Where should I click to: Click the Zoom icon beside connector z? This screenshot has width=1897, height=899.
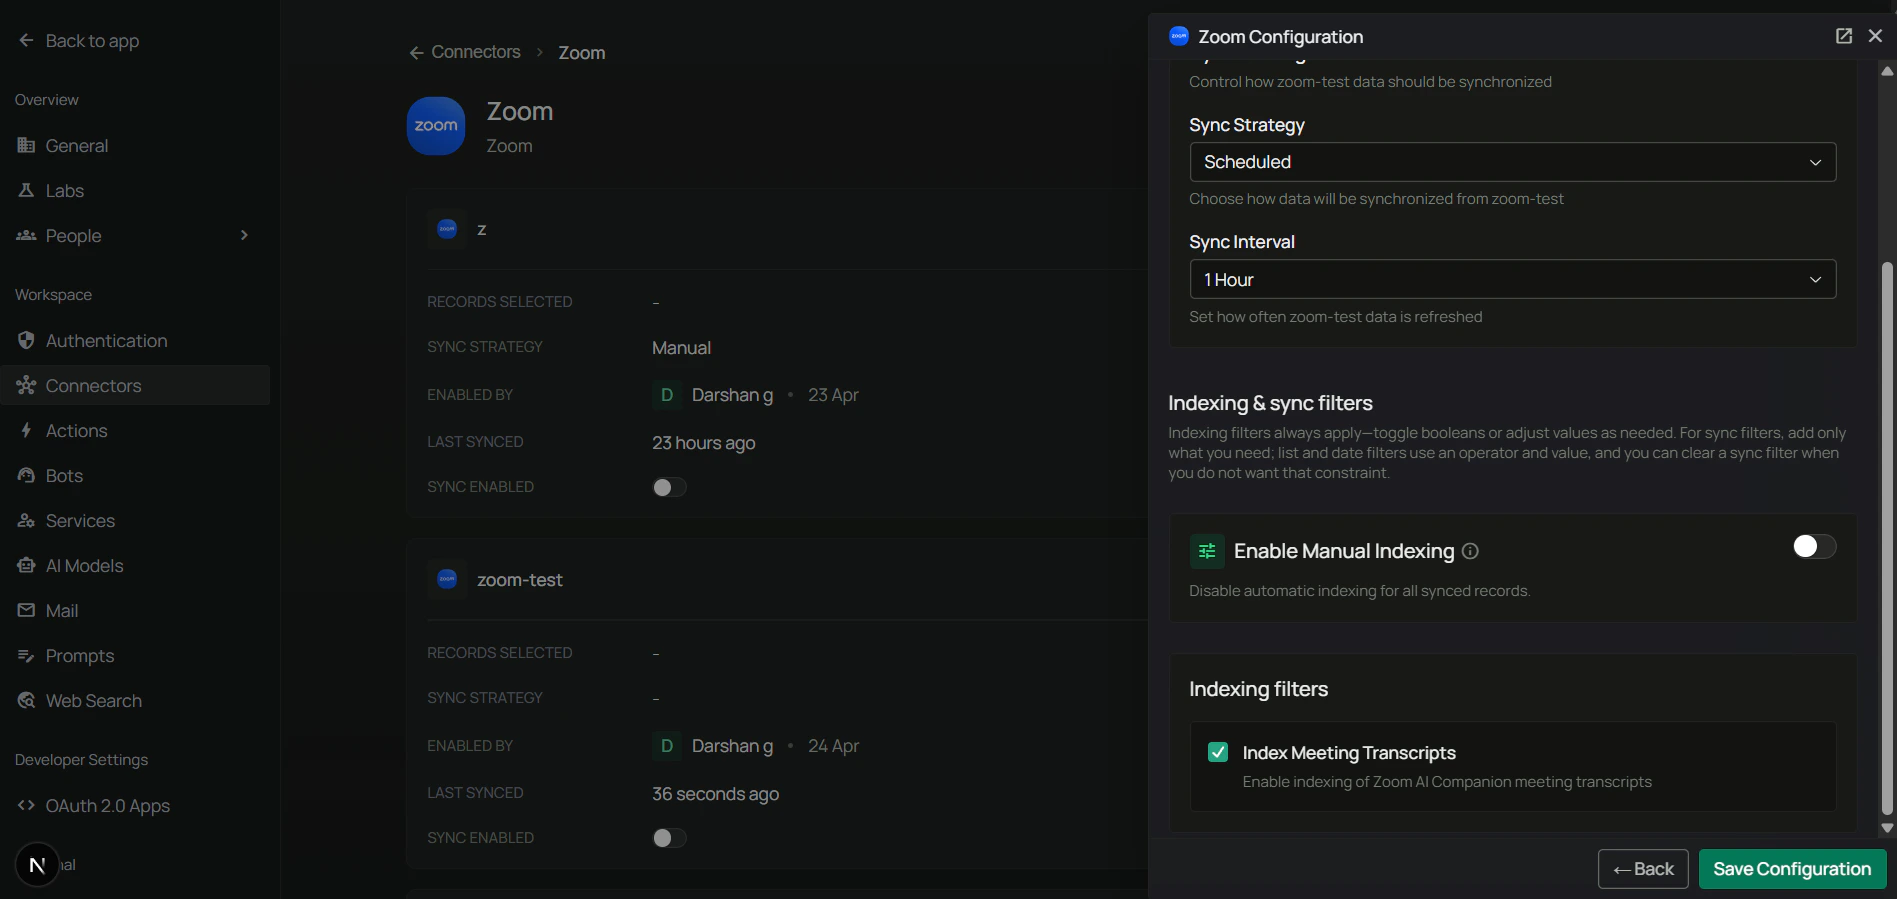point(447,229)
